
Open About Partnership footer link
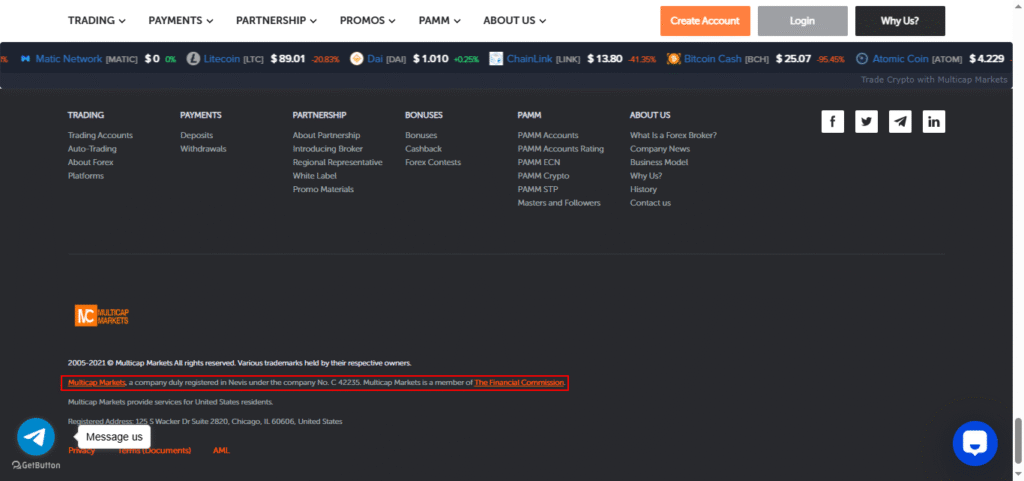pos(326,135)
